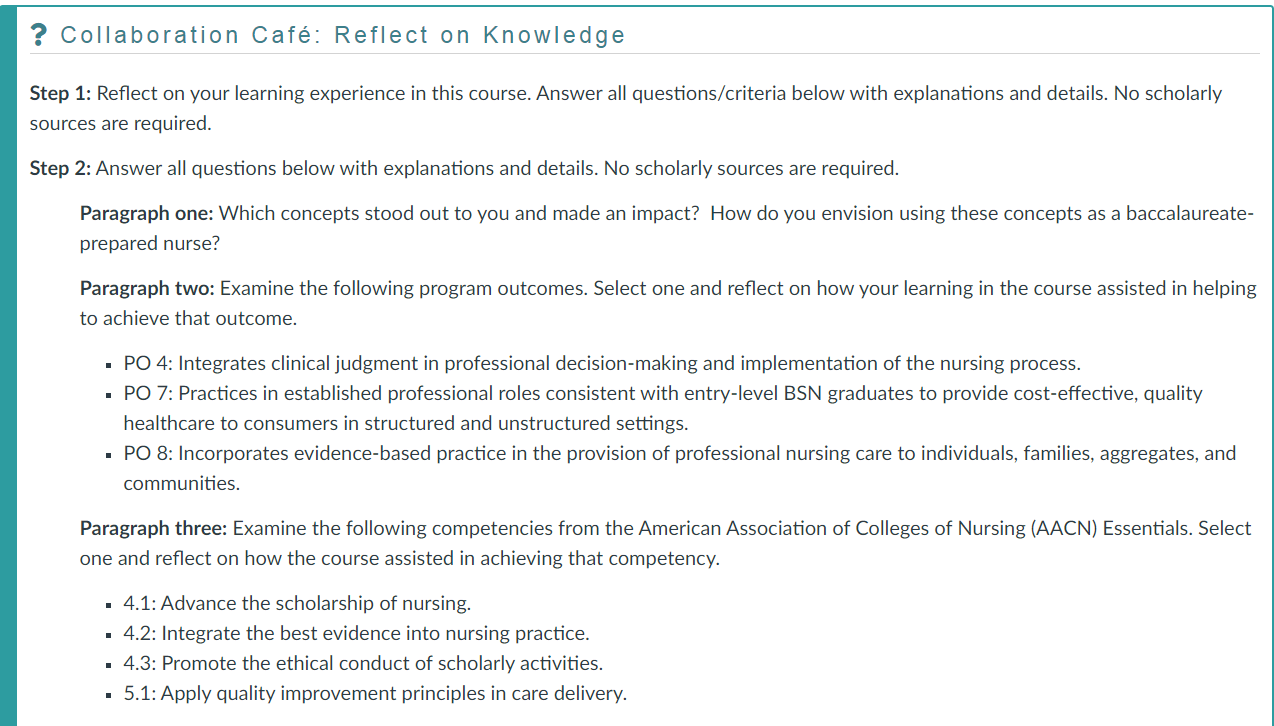Screen dimensions: 1274x726
Task: Click competency 4.3 Promote the ethical conduct
Action: pyautogui.click(x=363, y=663)
